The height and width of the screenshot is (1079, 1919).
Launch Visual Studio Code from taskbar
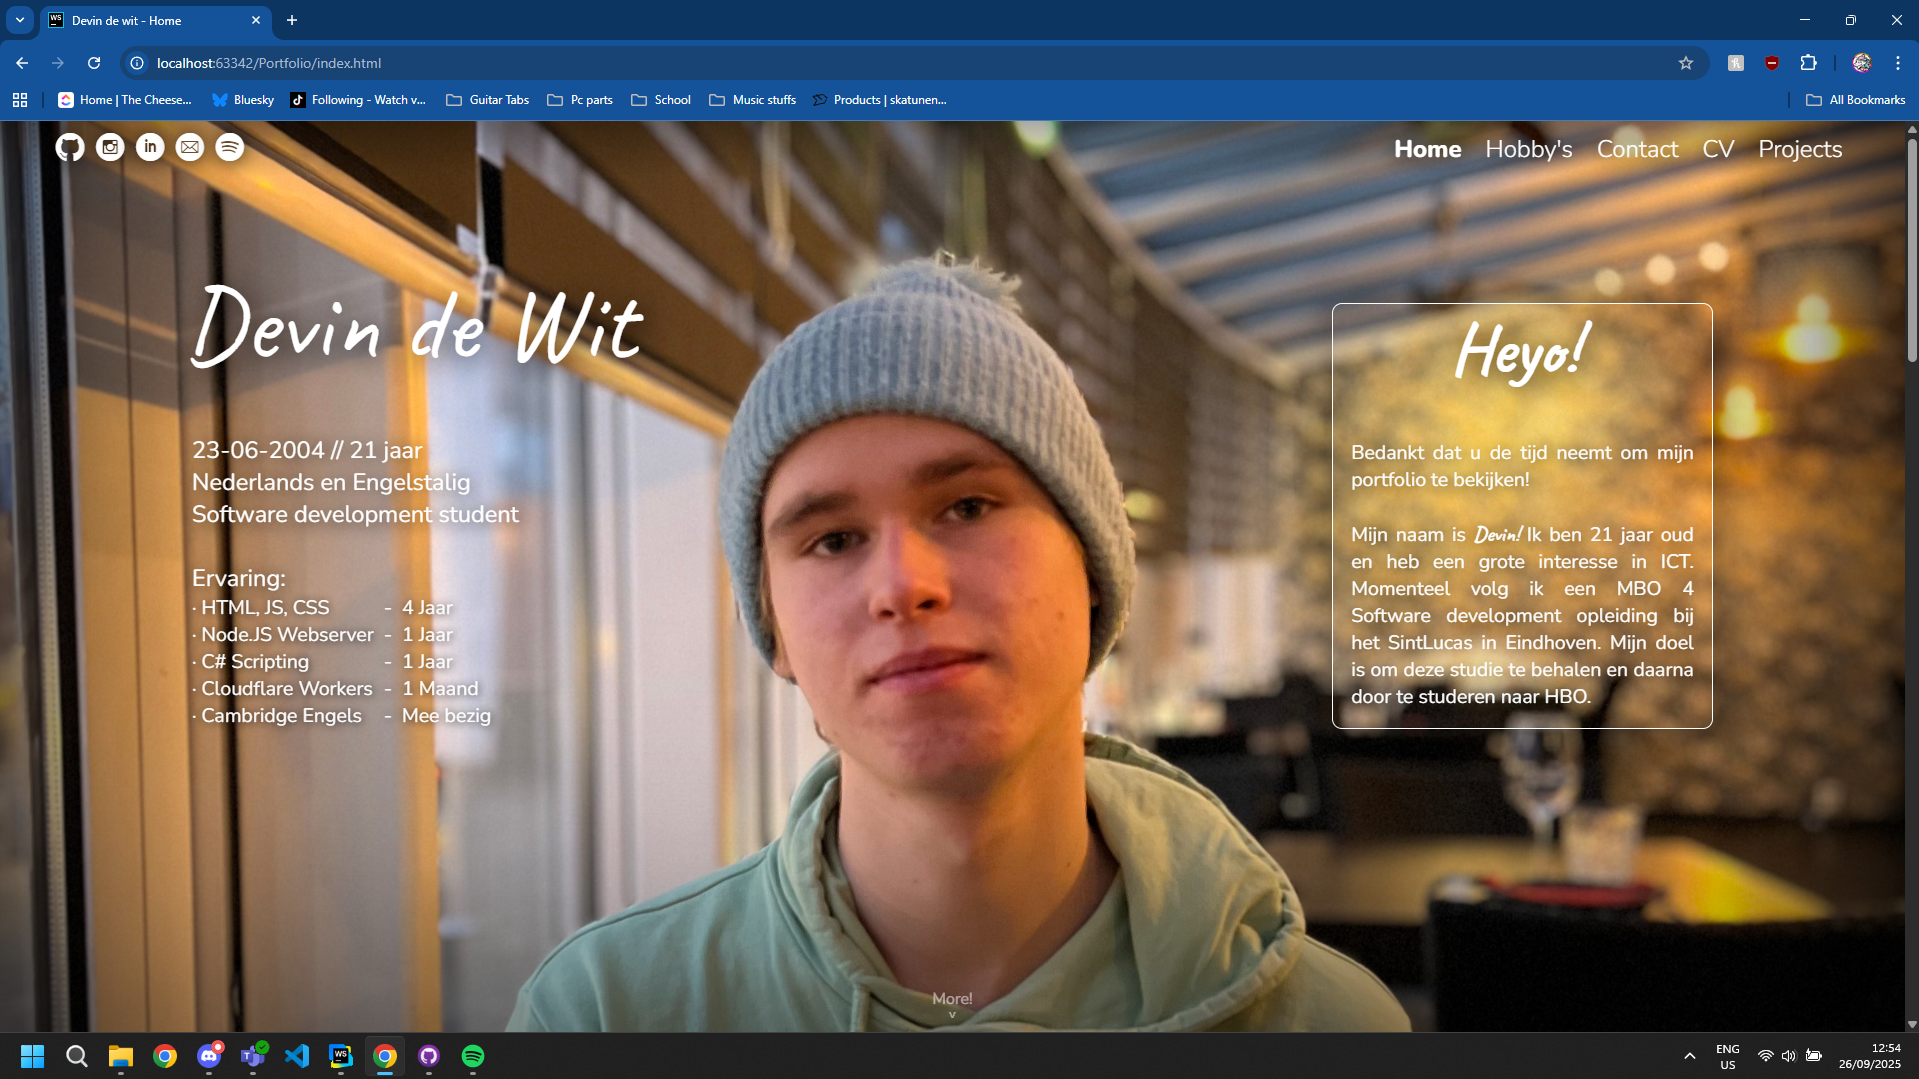[297, 1056]
